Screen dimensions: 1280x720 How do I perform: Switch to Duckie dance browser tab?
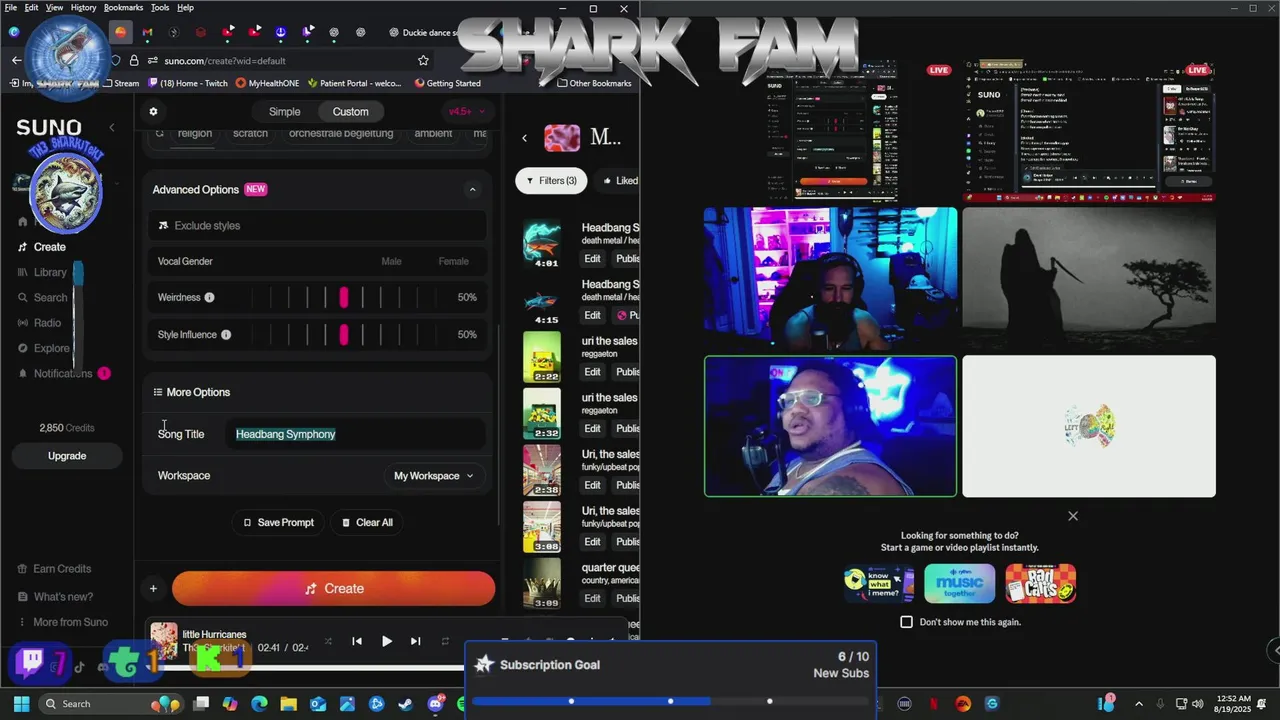[425, 32]
